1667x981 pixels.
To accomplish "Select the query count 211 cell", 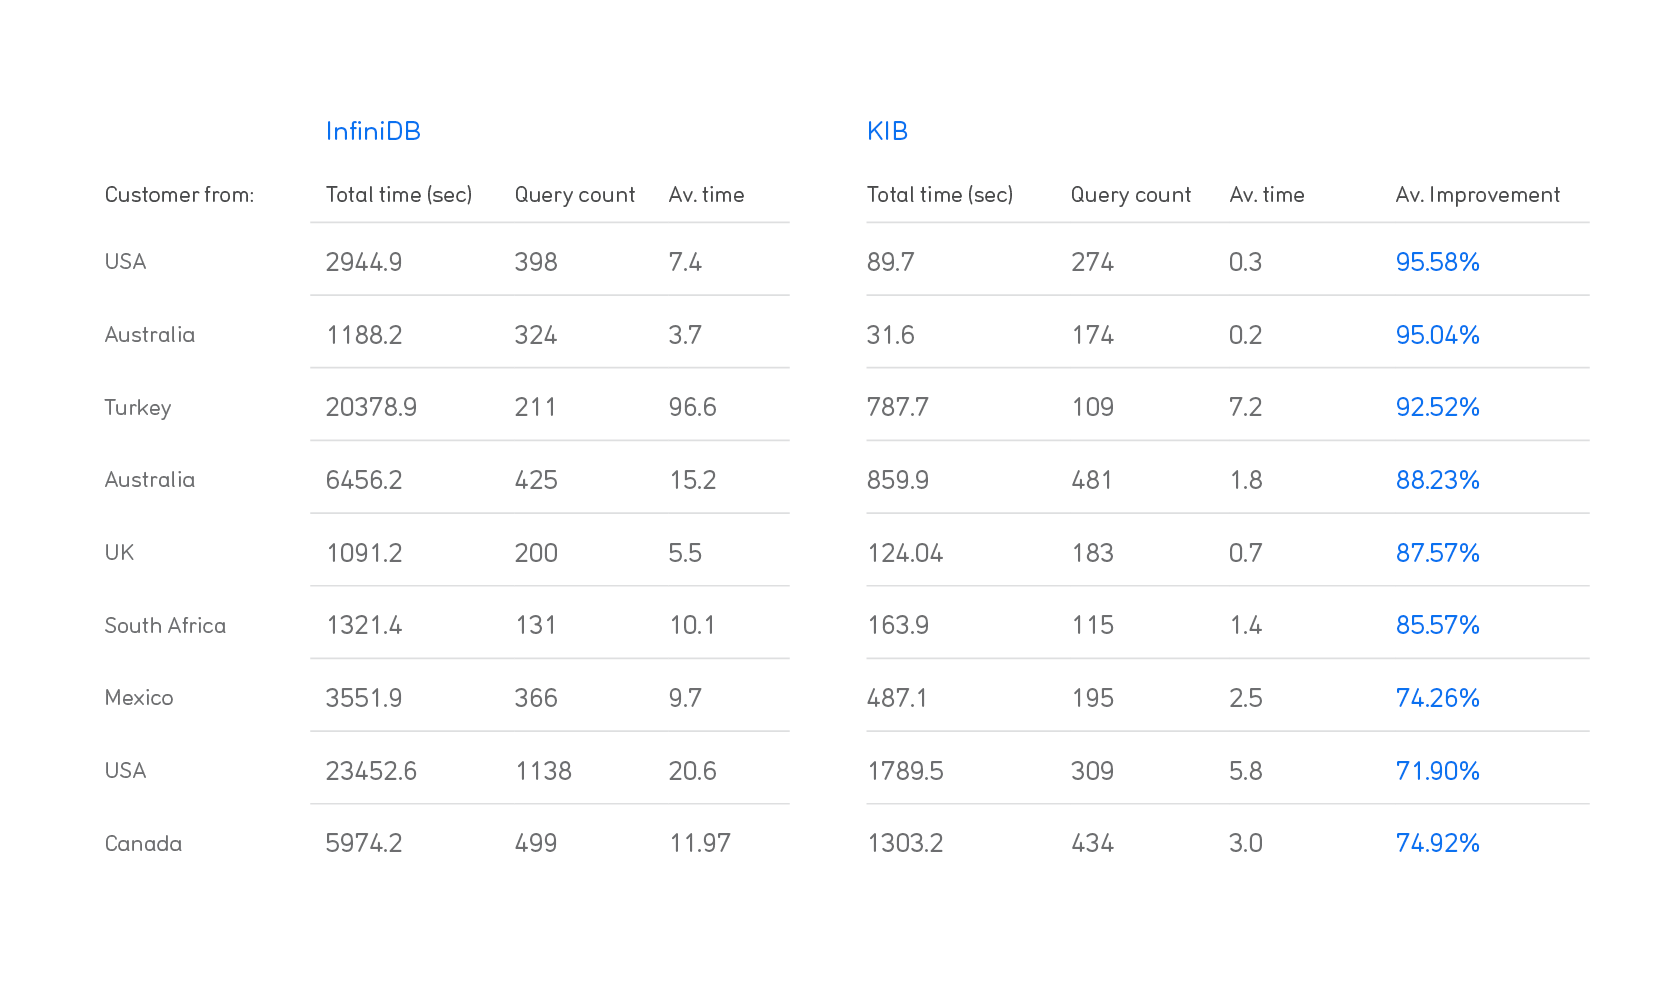I will click(x=536, y=407).
